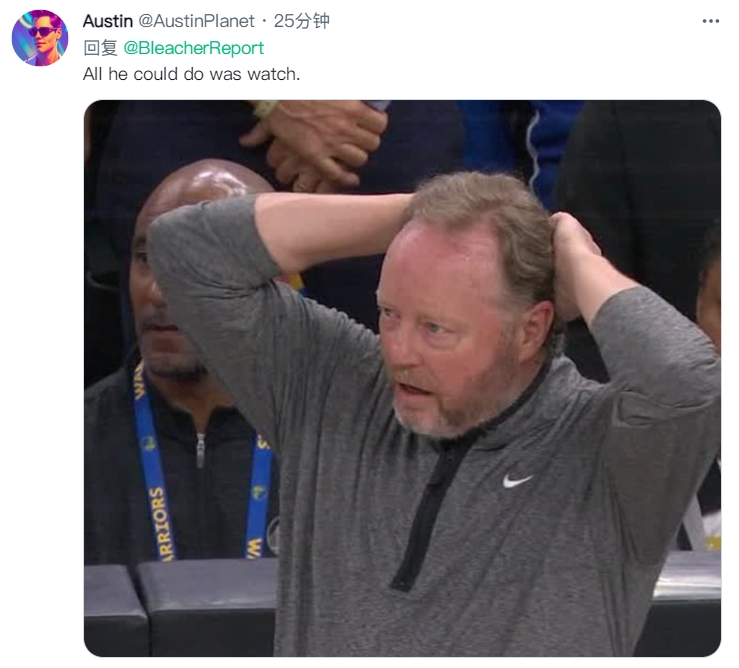Click the text "All he could do was watch."
The width and height of the screenshot is (739, 668).
coord(191,74)
